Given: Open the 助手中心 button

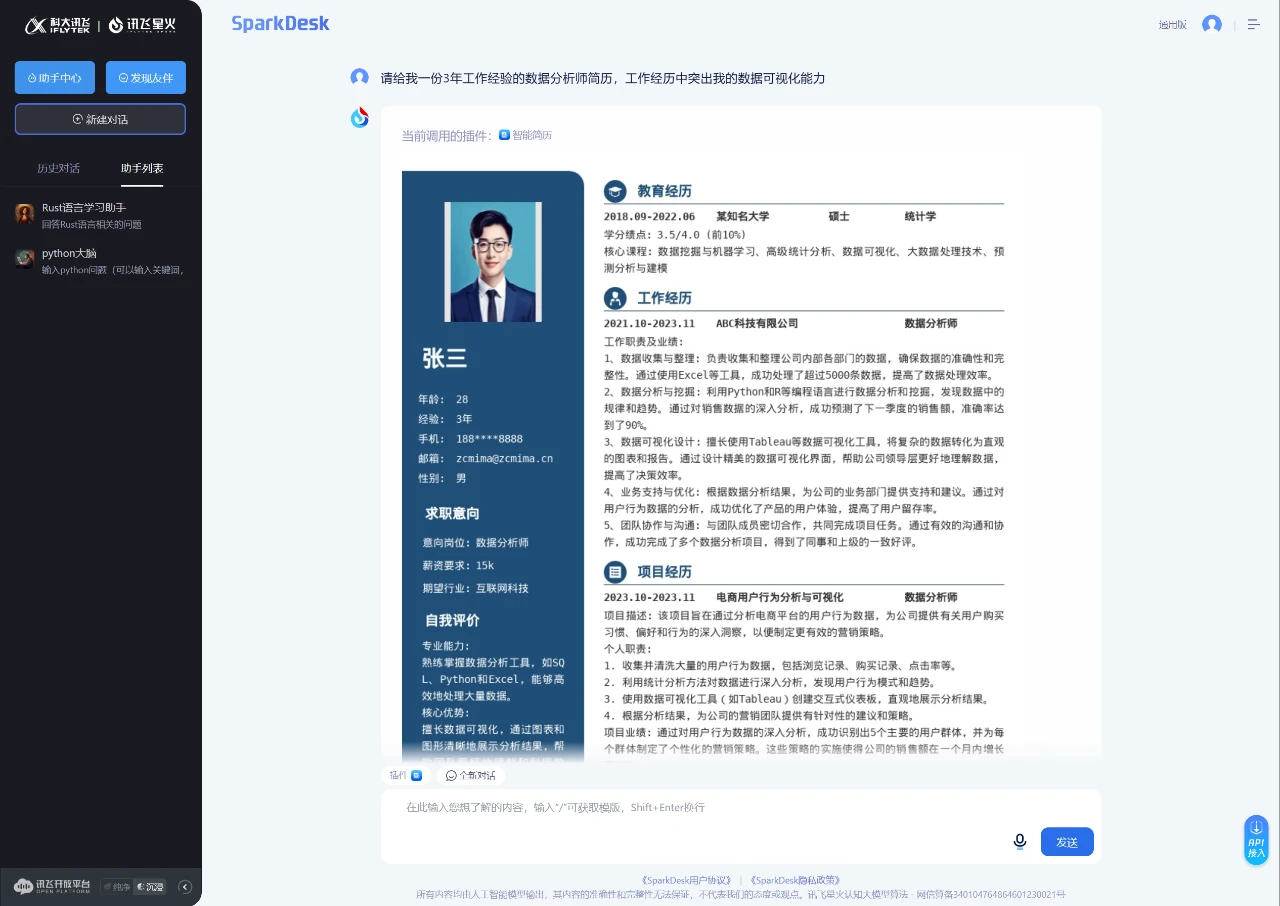Looking at the screenshot, I should (55, 78).
